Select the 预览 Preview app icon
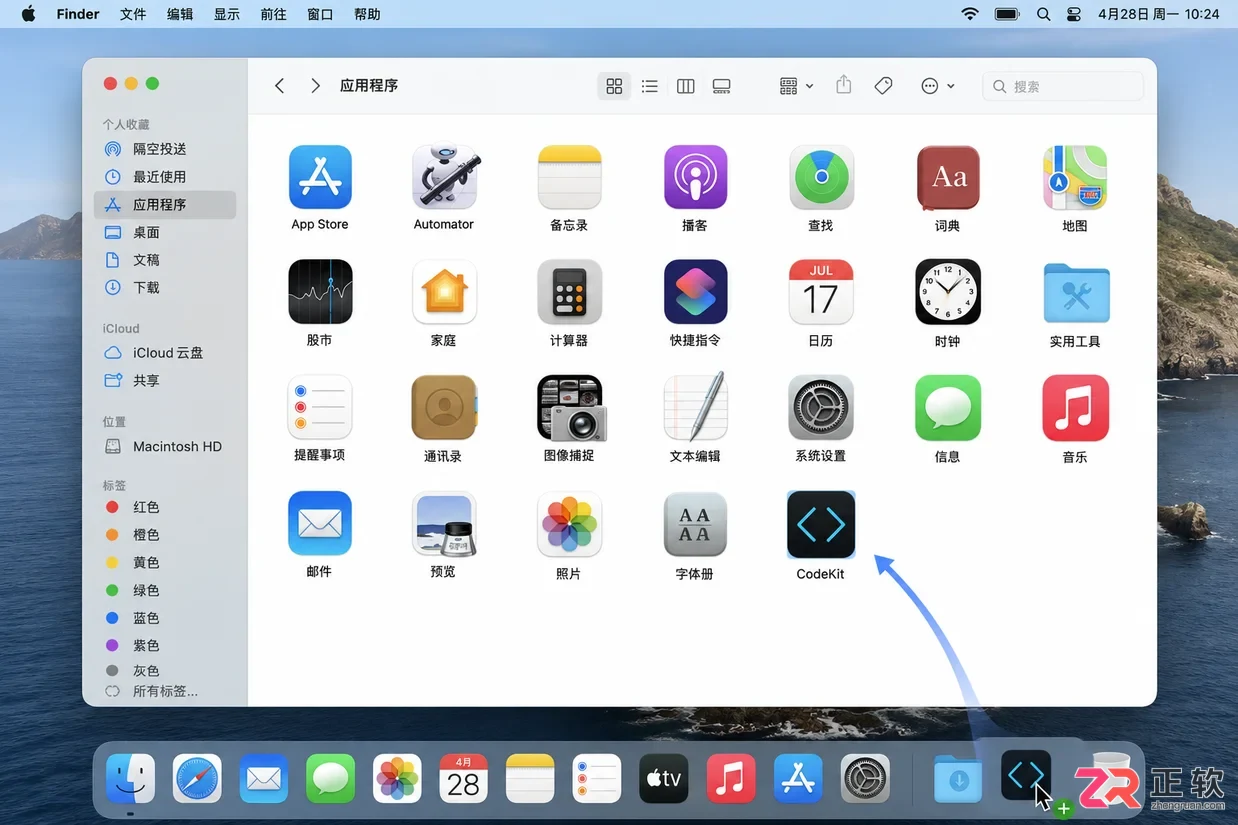The image size is (1238, 825). [444, 523]
